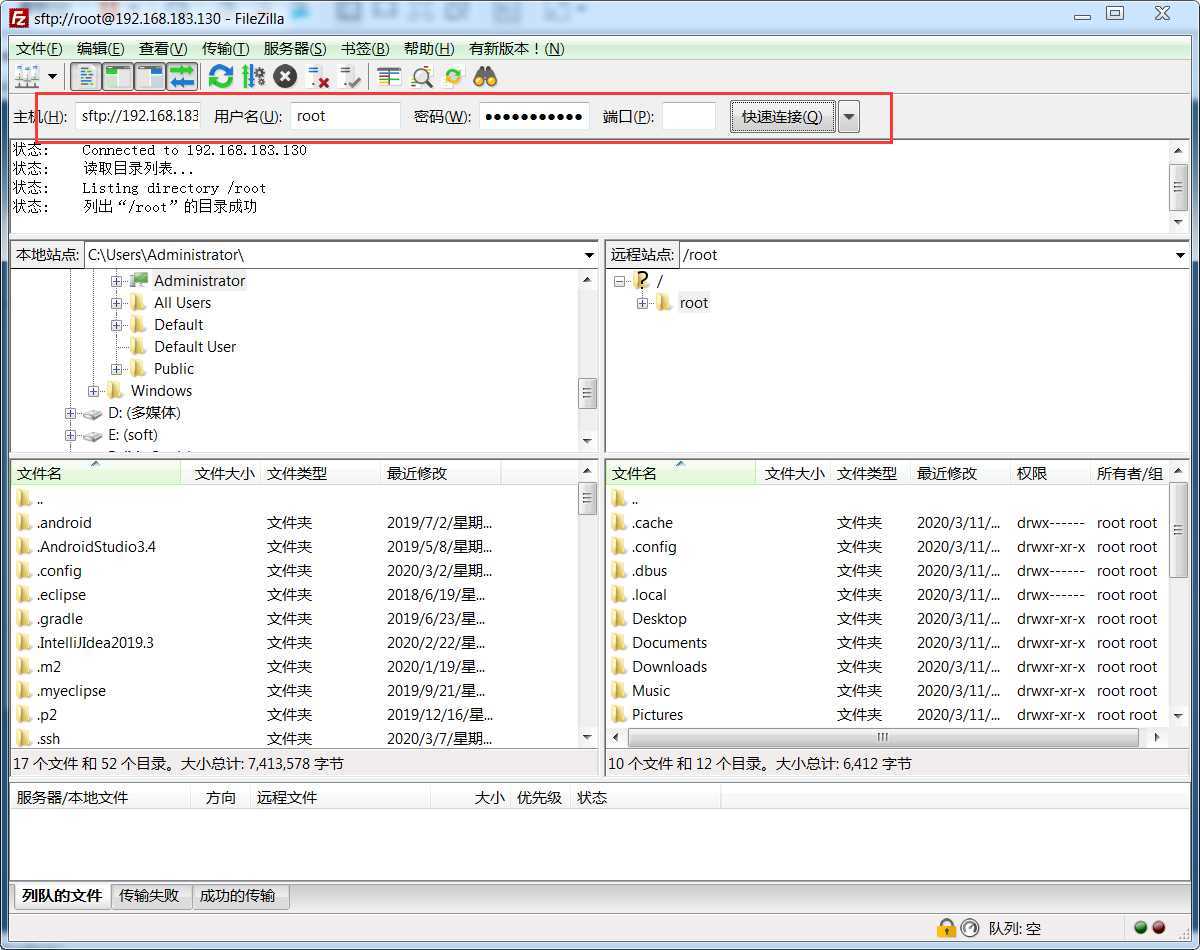Open the quick connect history dropdown
This screenshot has width=1200, height=950.
pos(849,117)
